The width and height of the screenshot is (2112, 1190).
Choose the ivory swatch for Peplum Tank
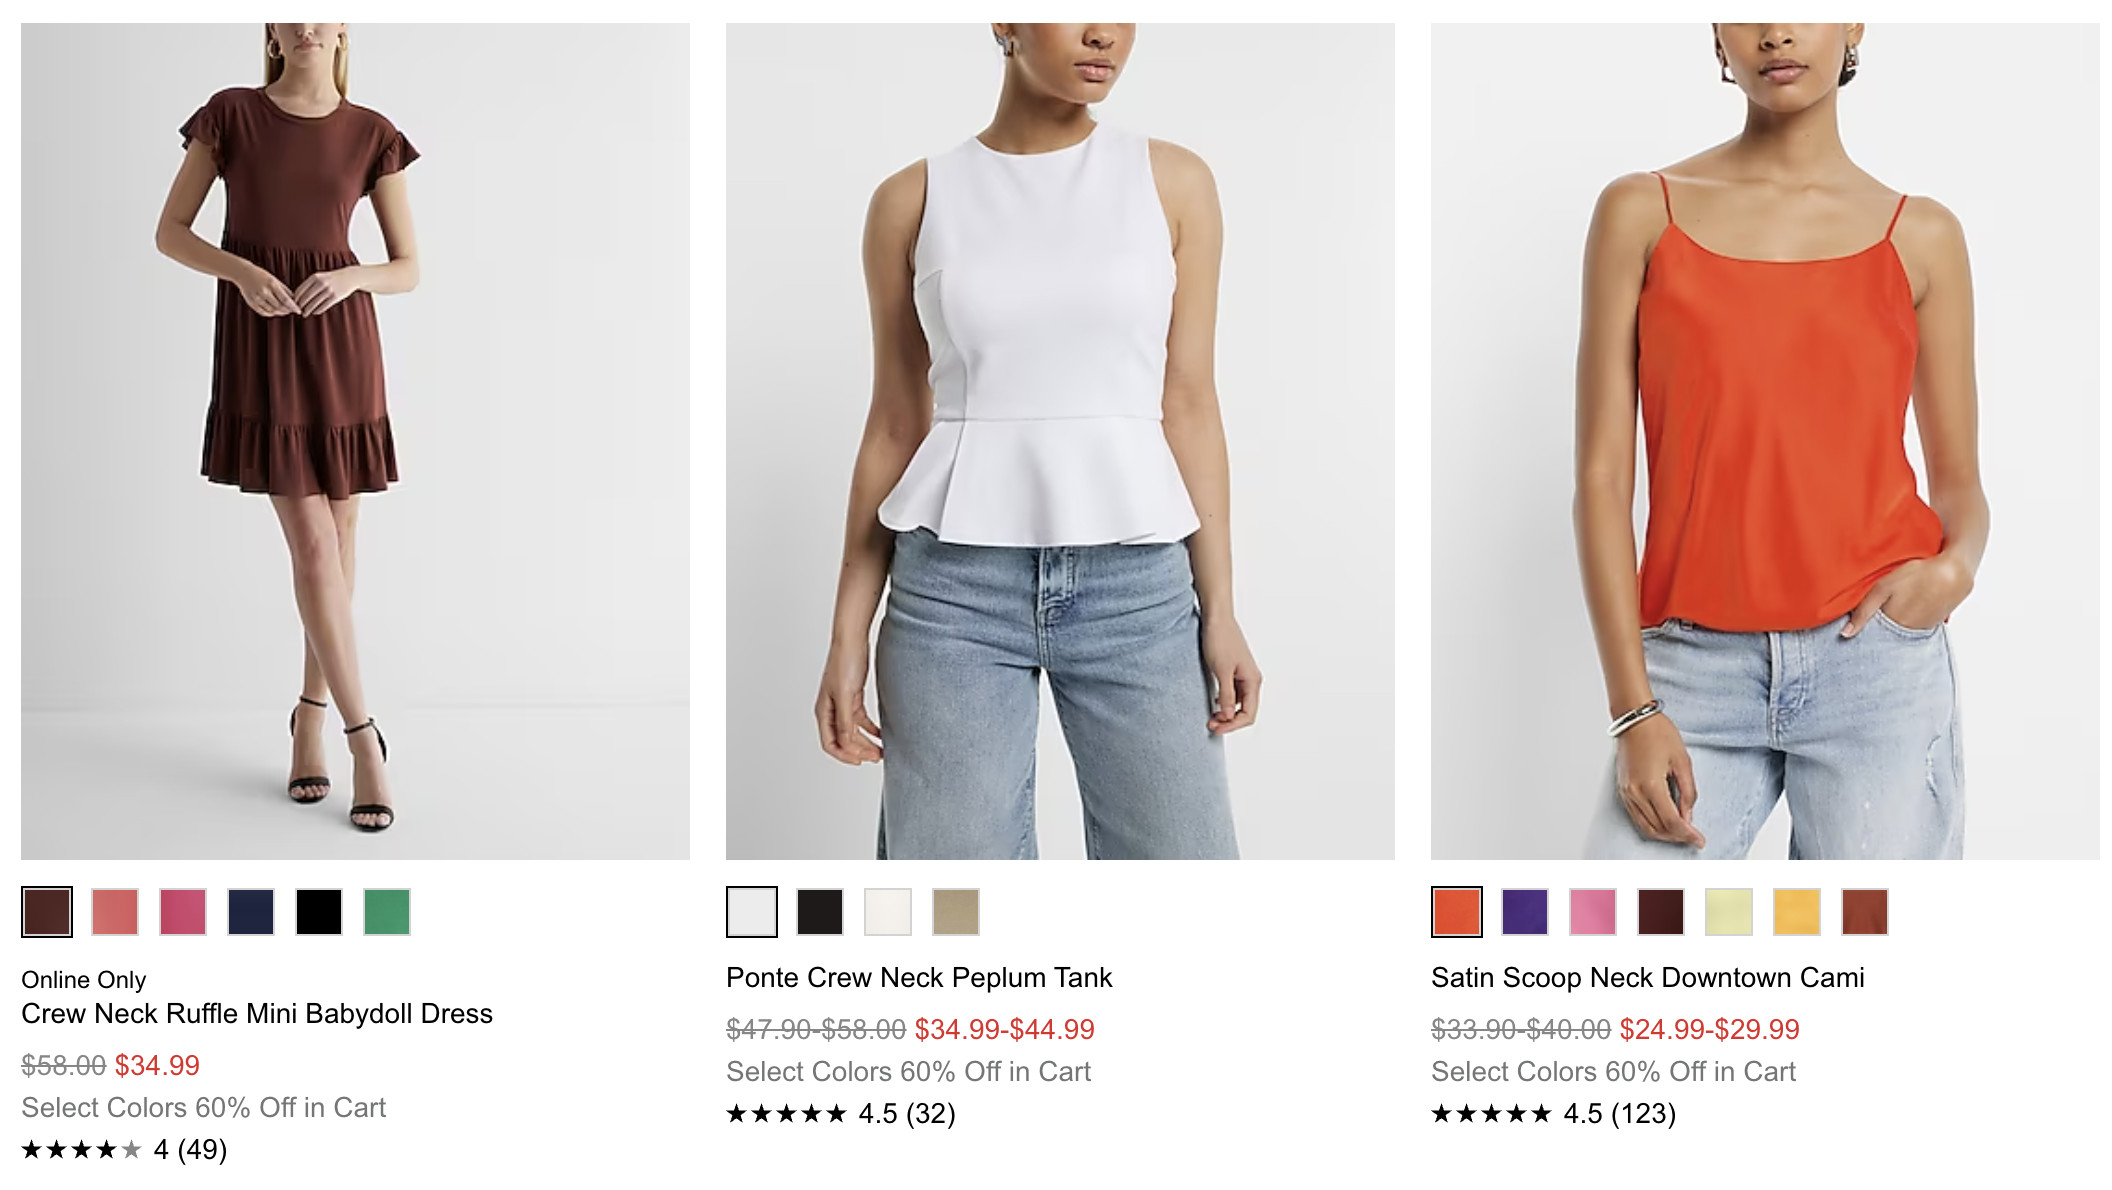tap(888, 912)
